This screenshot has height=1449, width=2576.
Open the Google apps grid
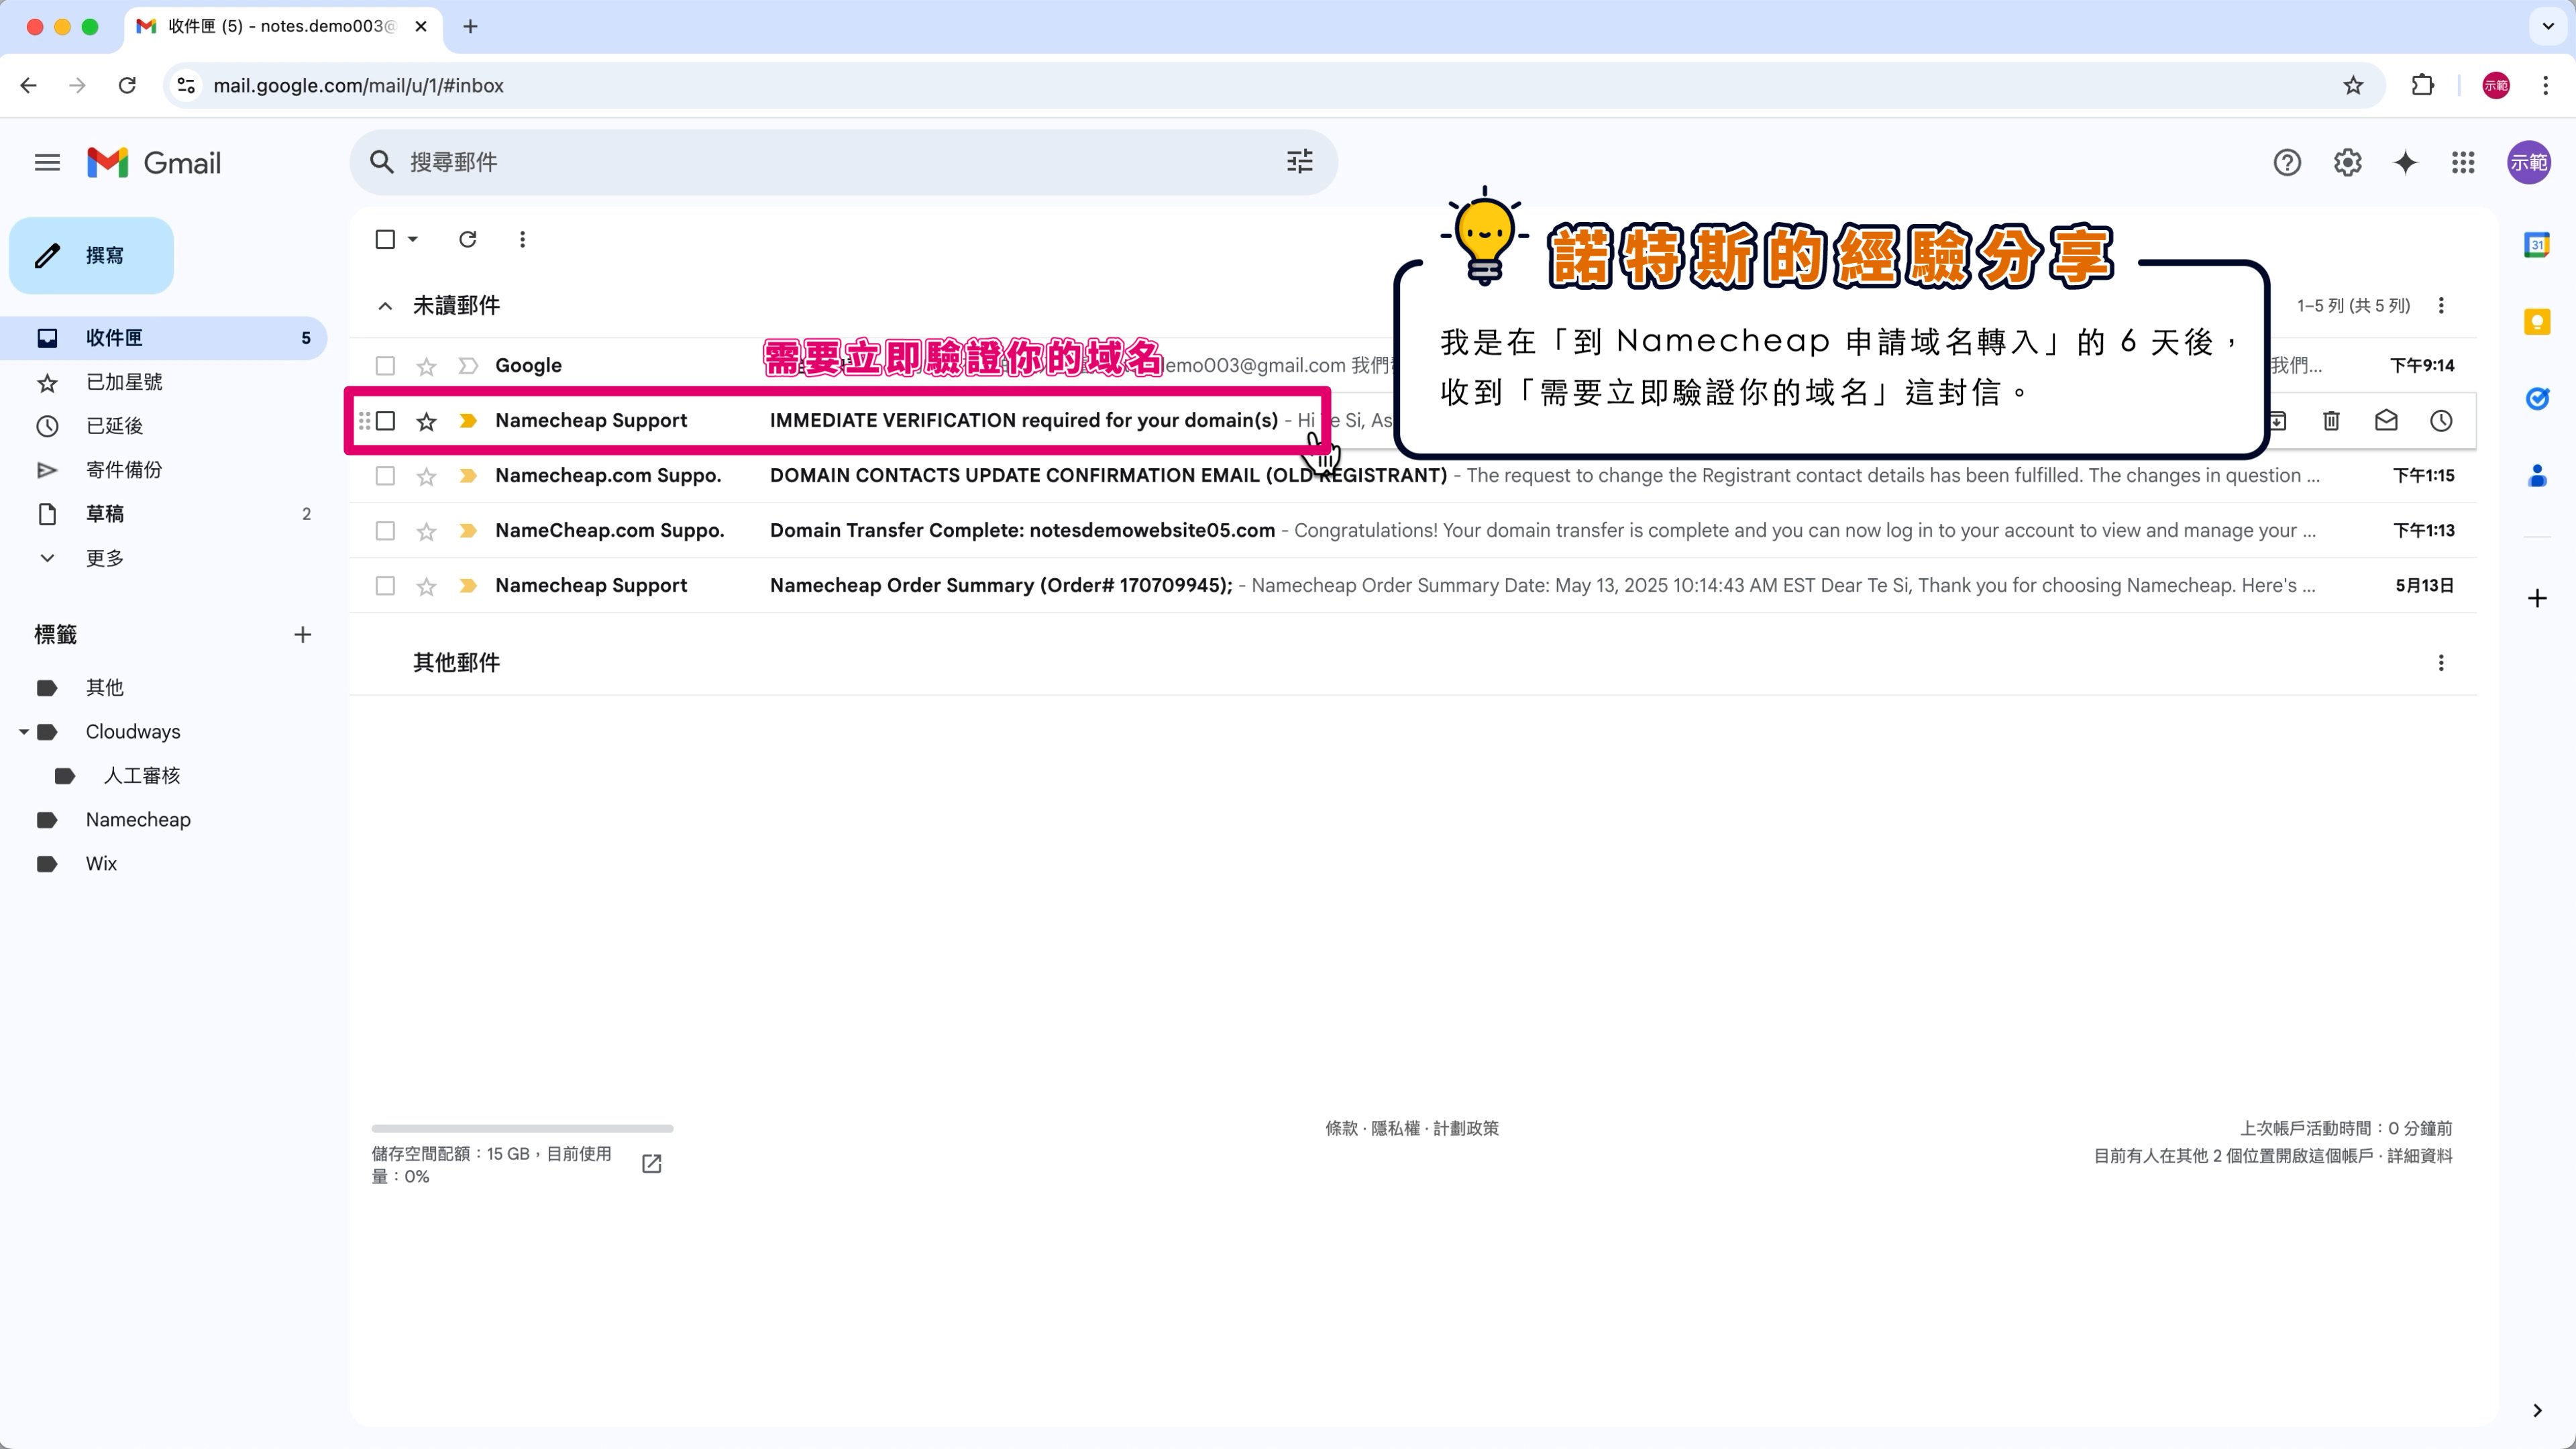pyautogui.click(x=2463, y=162)
